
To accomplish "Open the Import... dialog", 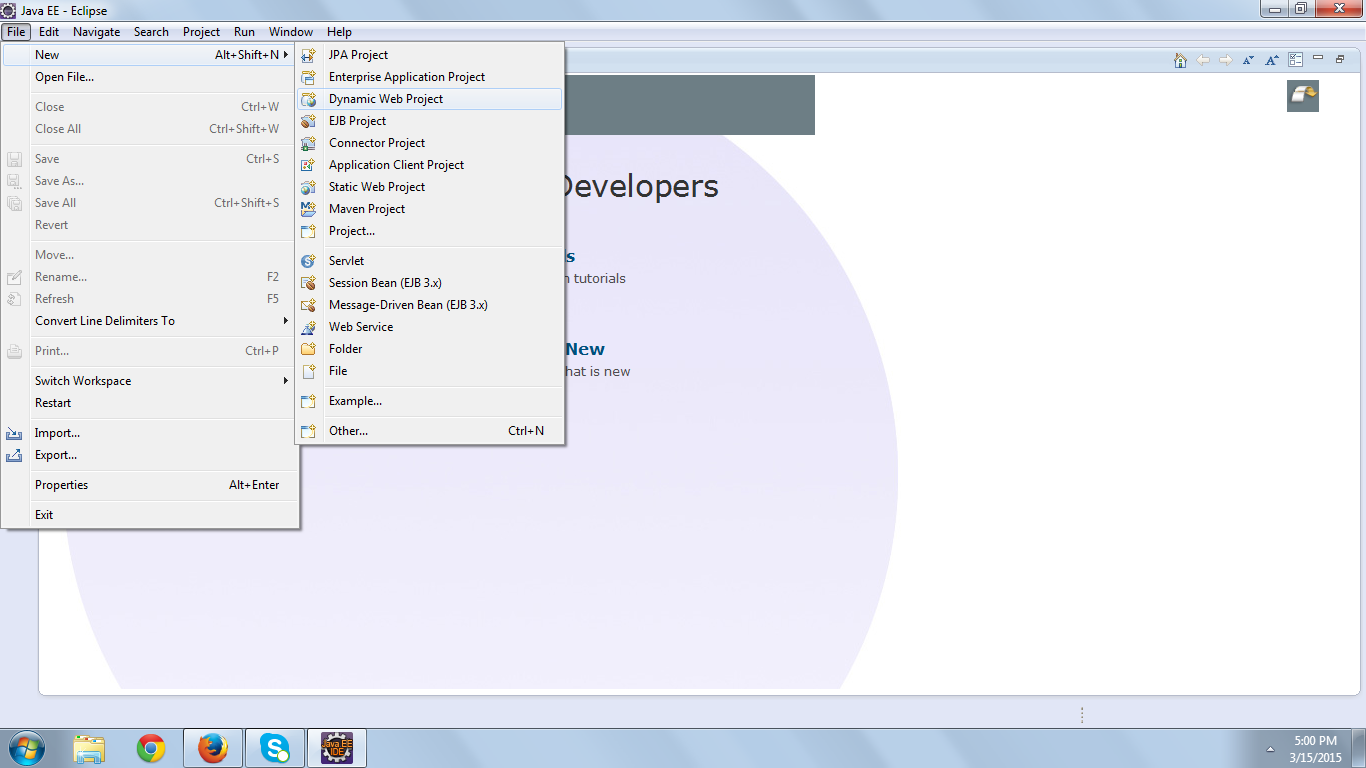I will click(x=150, y=433).
